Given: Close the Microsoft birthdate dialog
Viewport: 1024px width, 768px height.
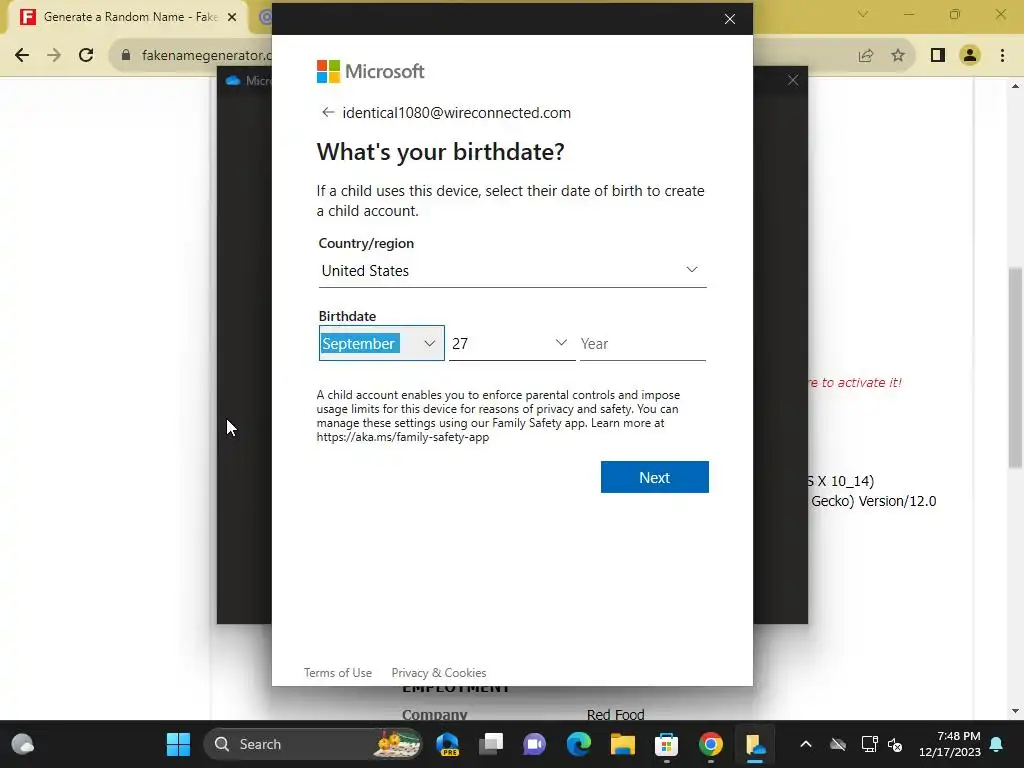Looking at the screenshot, I should [729, 19].
